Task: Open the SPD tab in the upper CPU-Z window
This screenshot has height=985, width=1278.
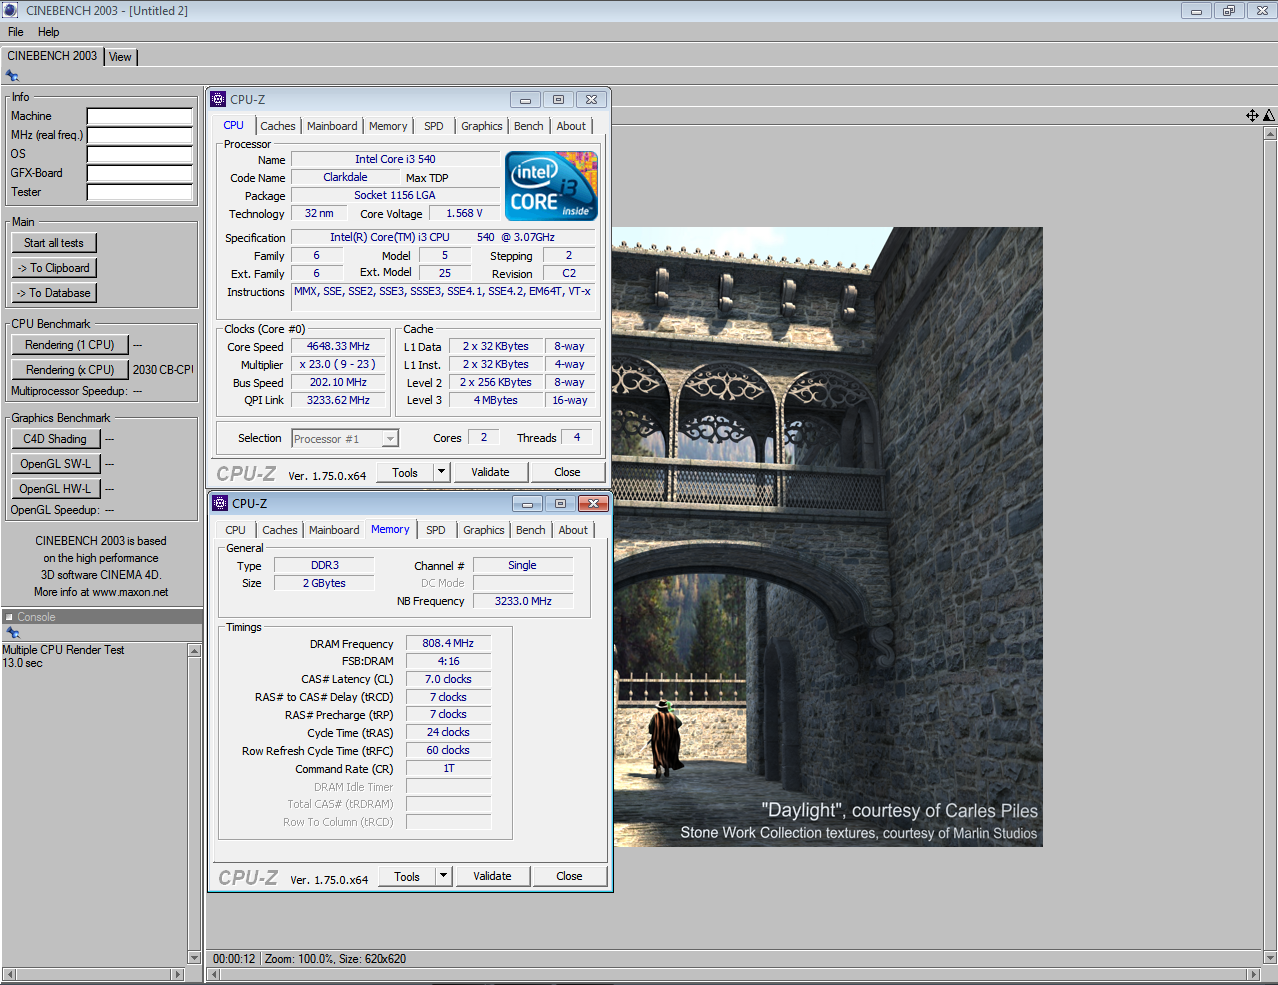Action: 433,126
